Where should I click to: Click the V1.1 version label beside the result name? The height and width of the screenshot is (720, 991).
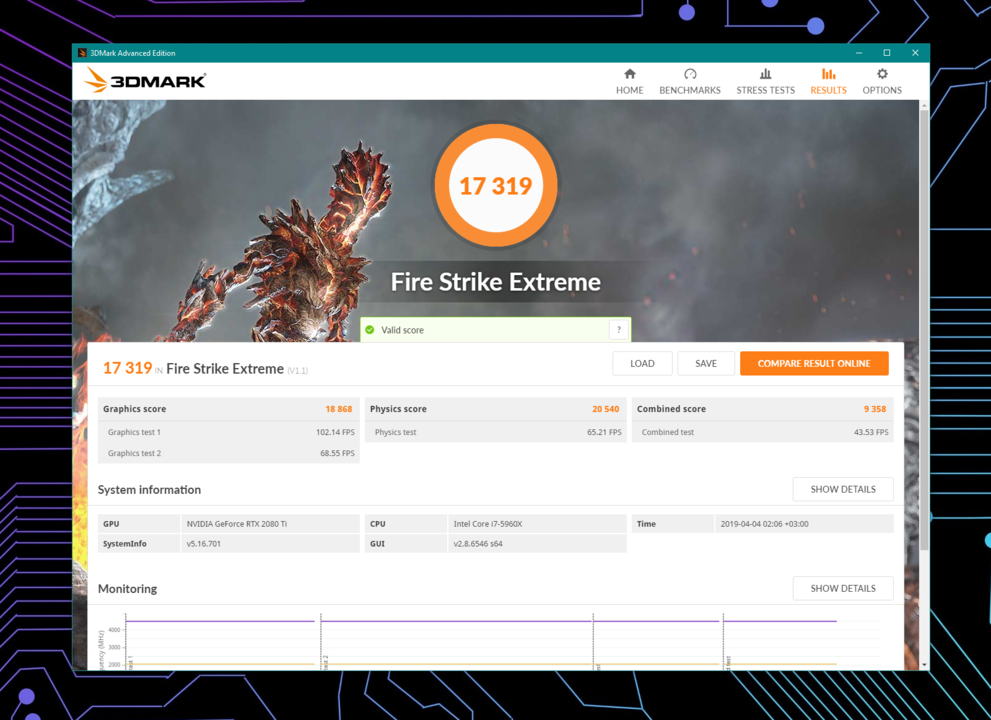pyautogui.click(x=298, y=371)
